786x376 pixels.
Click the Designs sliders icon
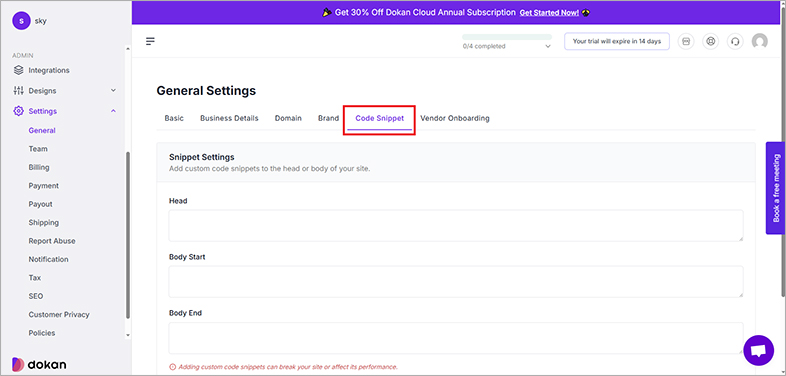click(x=19, y=91)
